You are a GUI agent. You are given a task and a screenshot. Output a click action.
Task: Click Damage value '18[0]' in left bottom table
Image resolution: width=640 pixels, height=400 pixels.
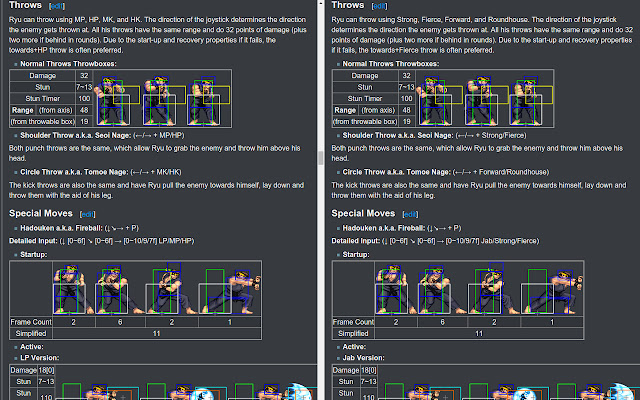46,370
